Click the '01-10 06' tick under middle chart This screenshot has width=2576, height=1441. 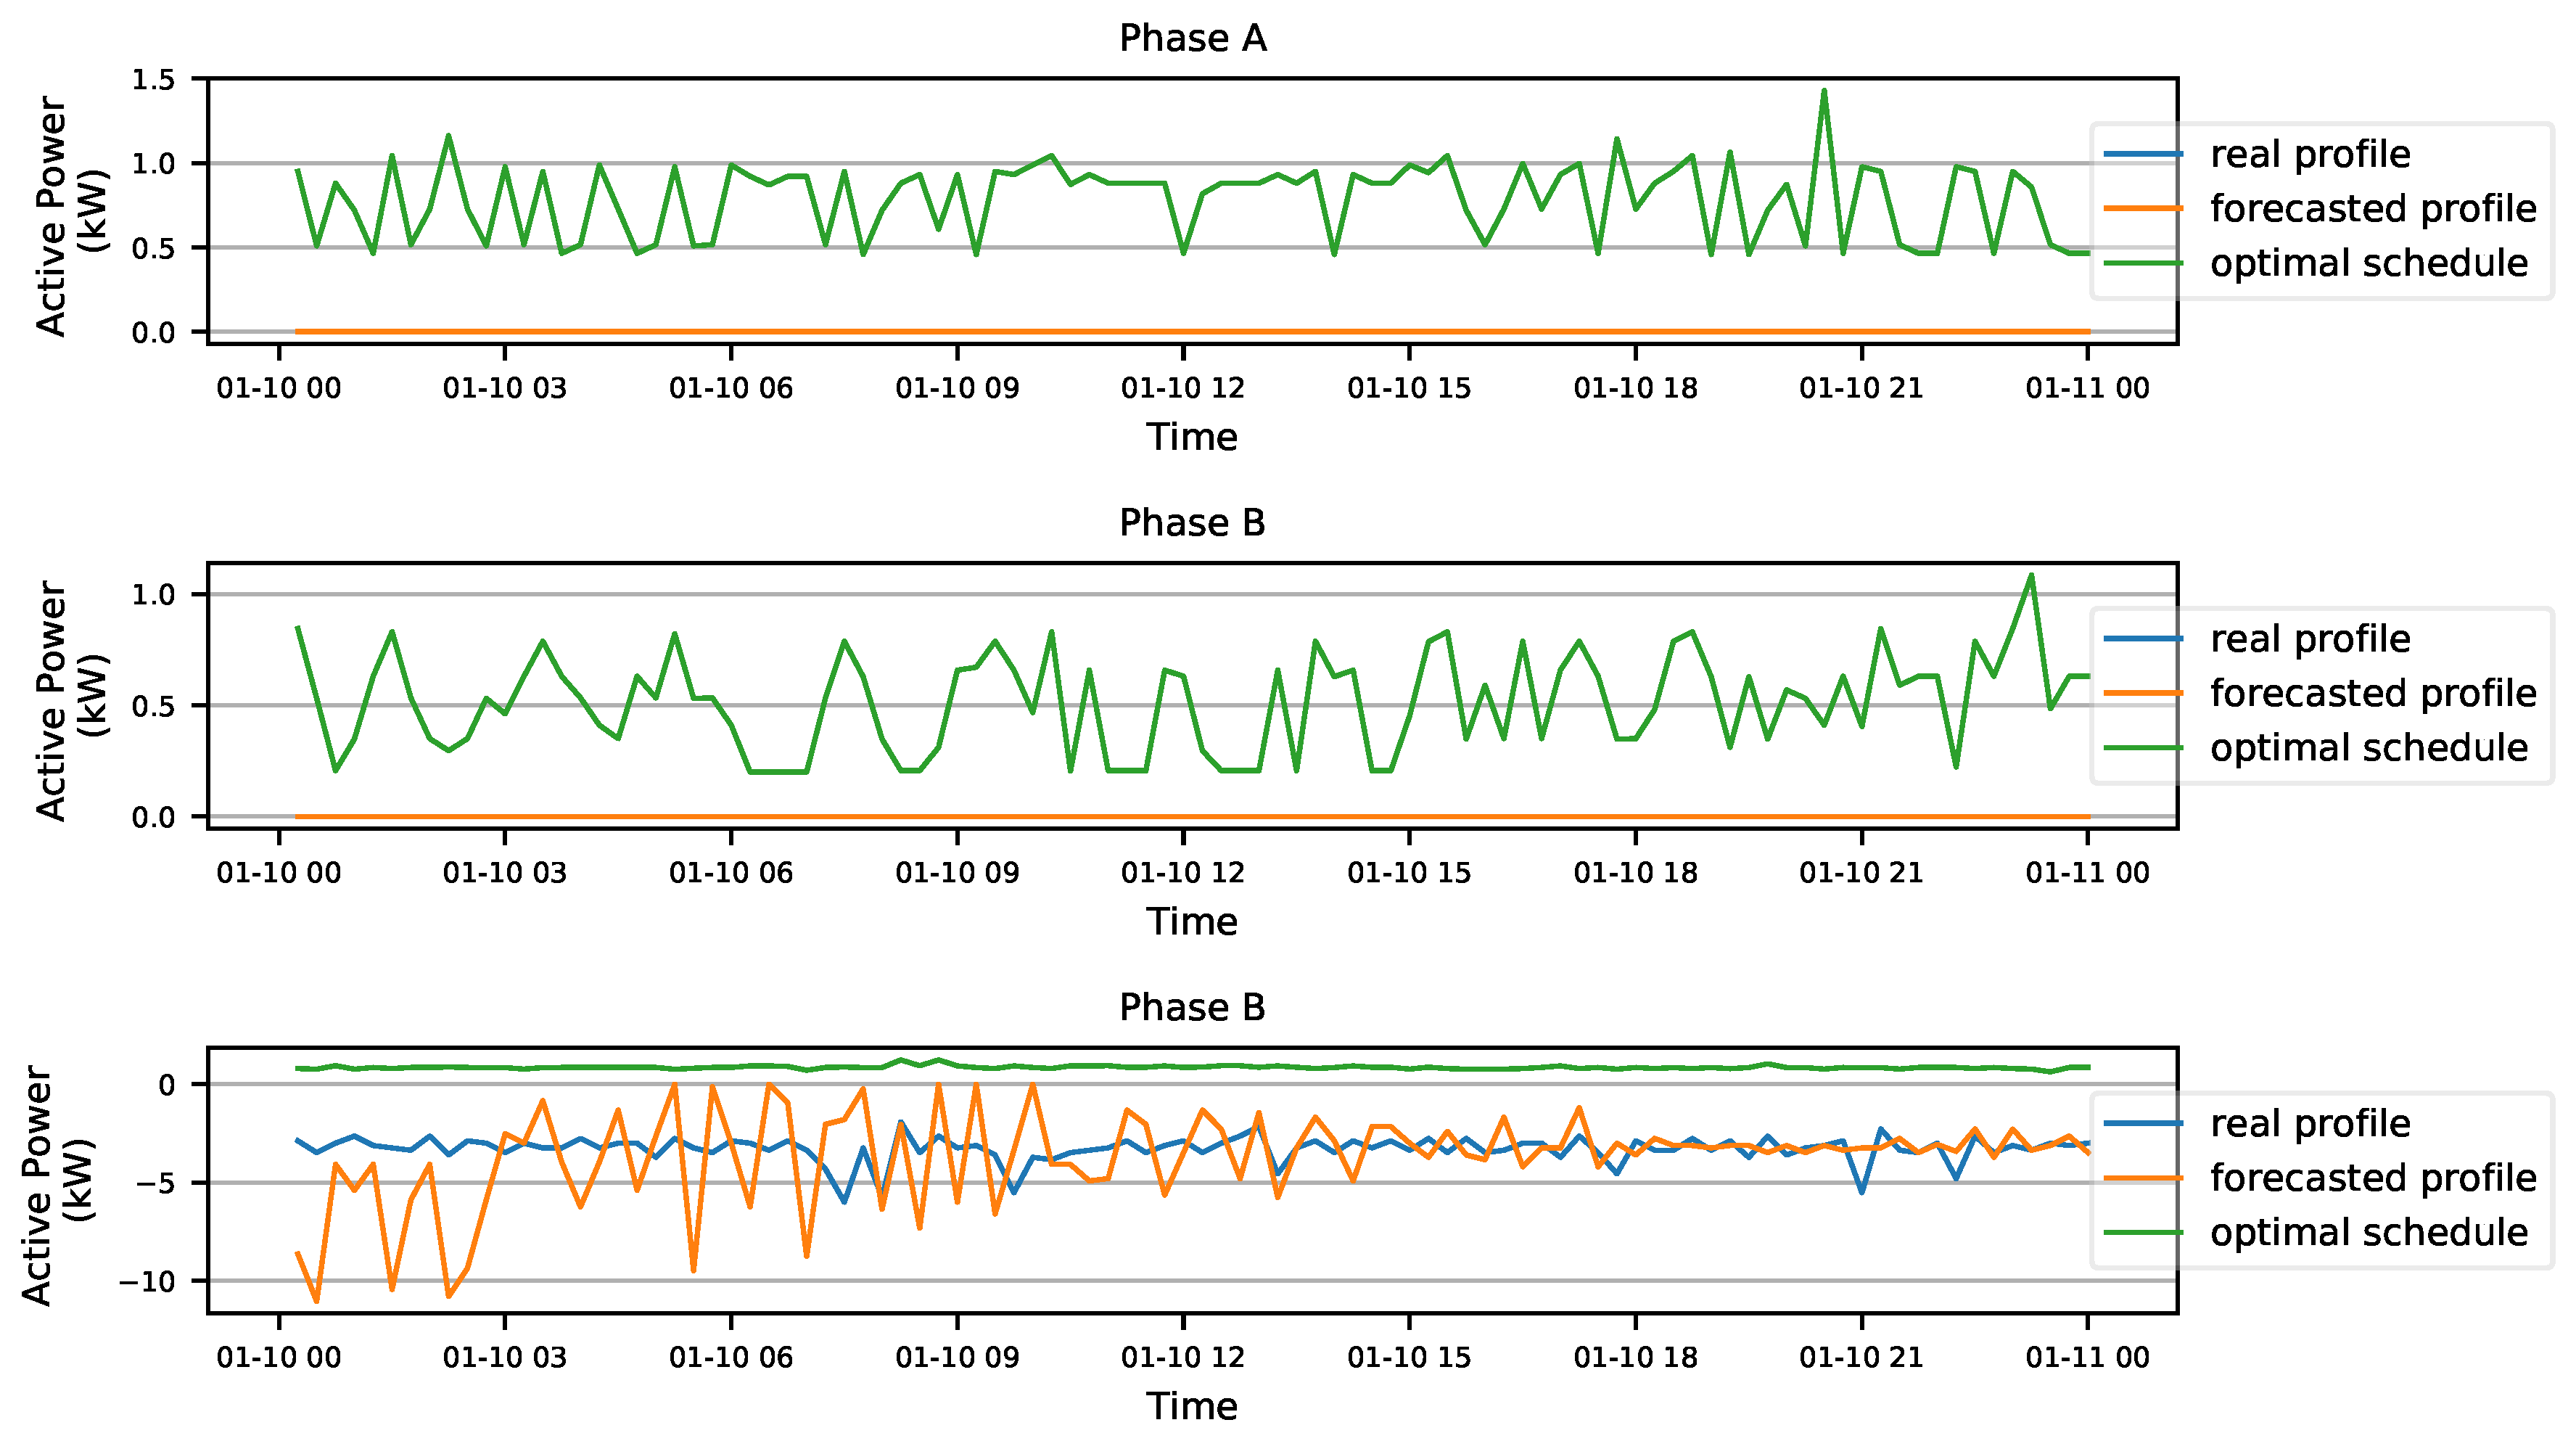(731, 873)
